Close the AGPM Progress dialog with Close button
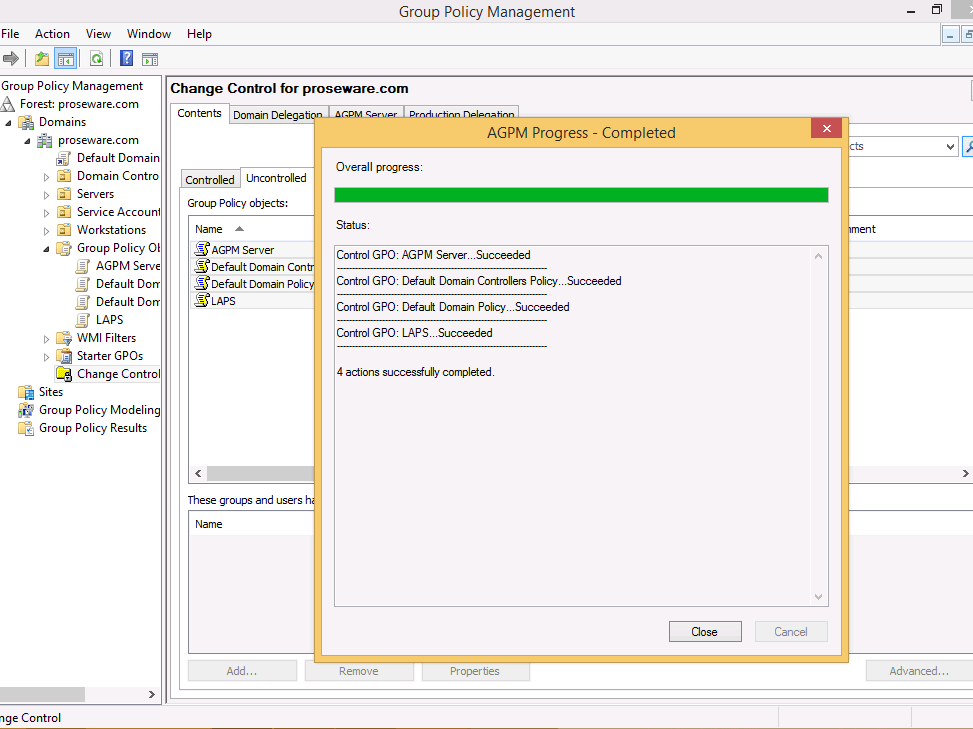The height and width of the screenshot is (729, 973). point(705,631)
